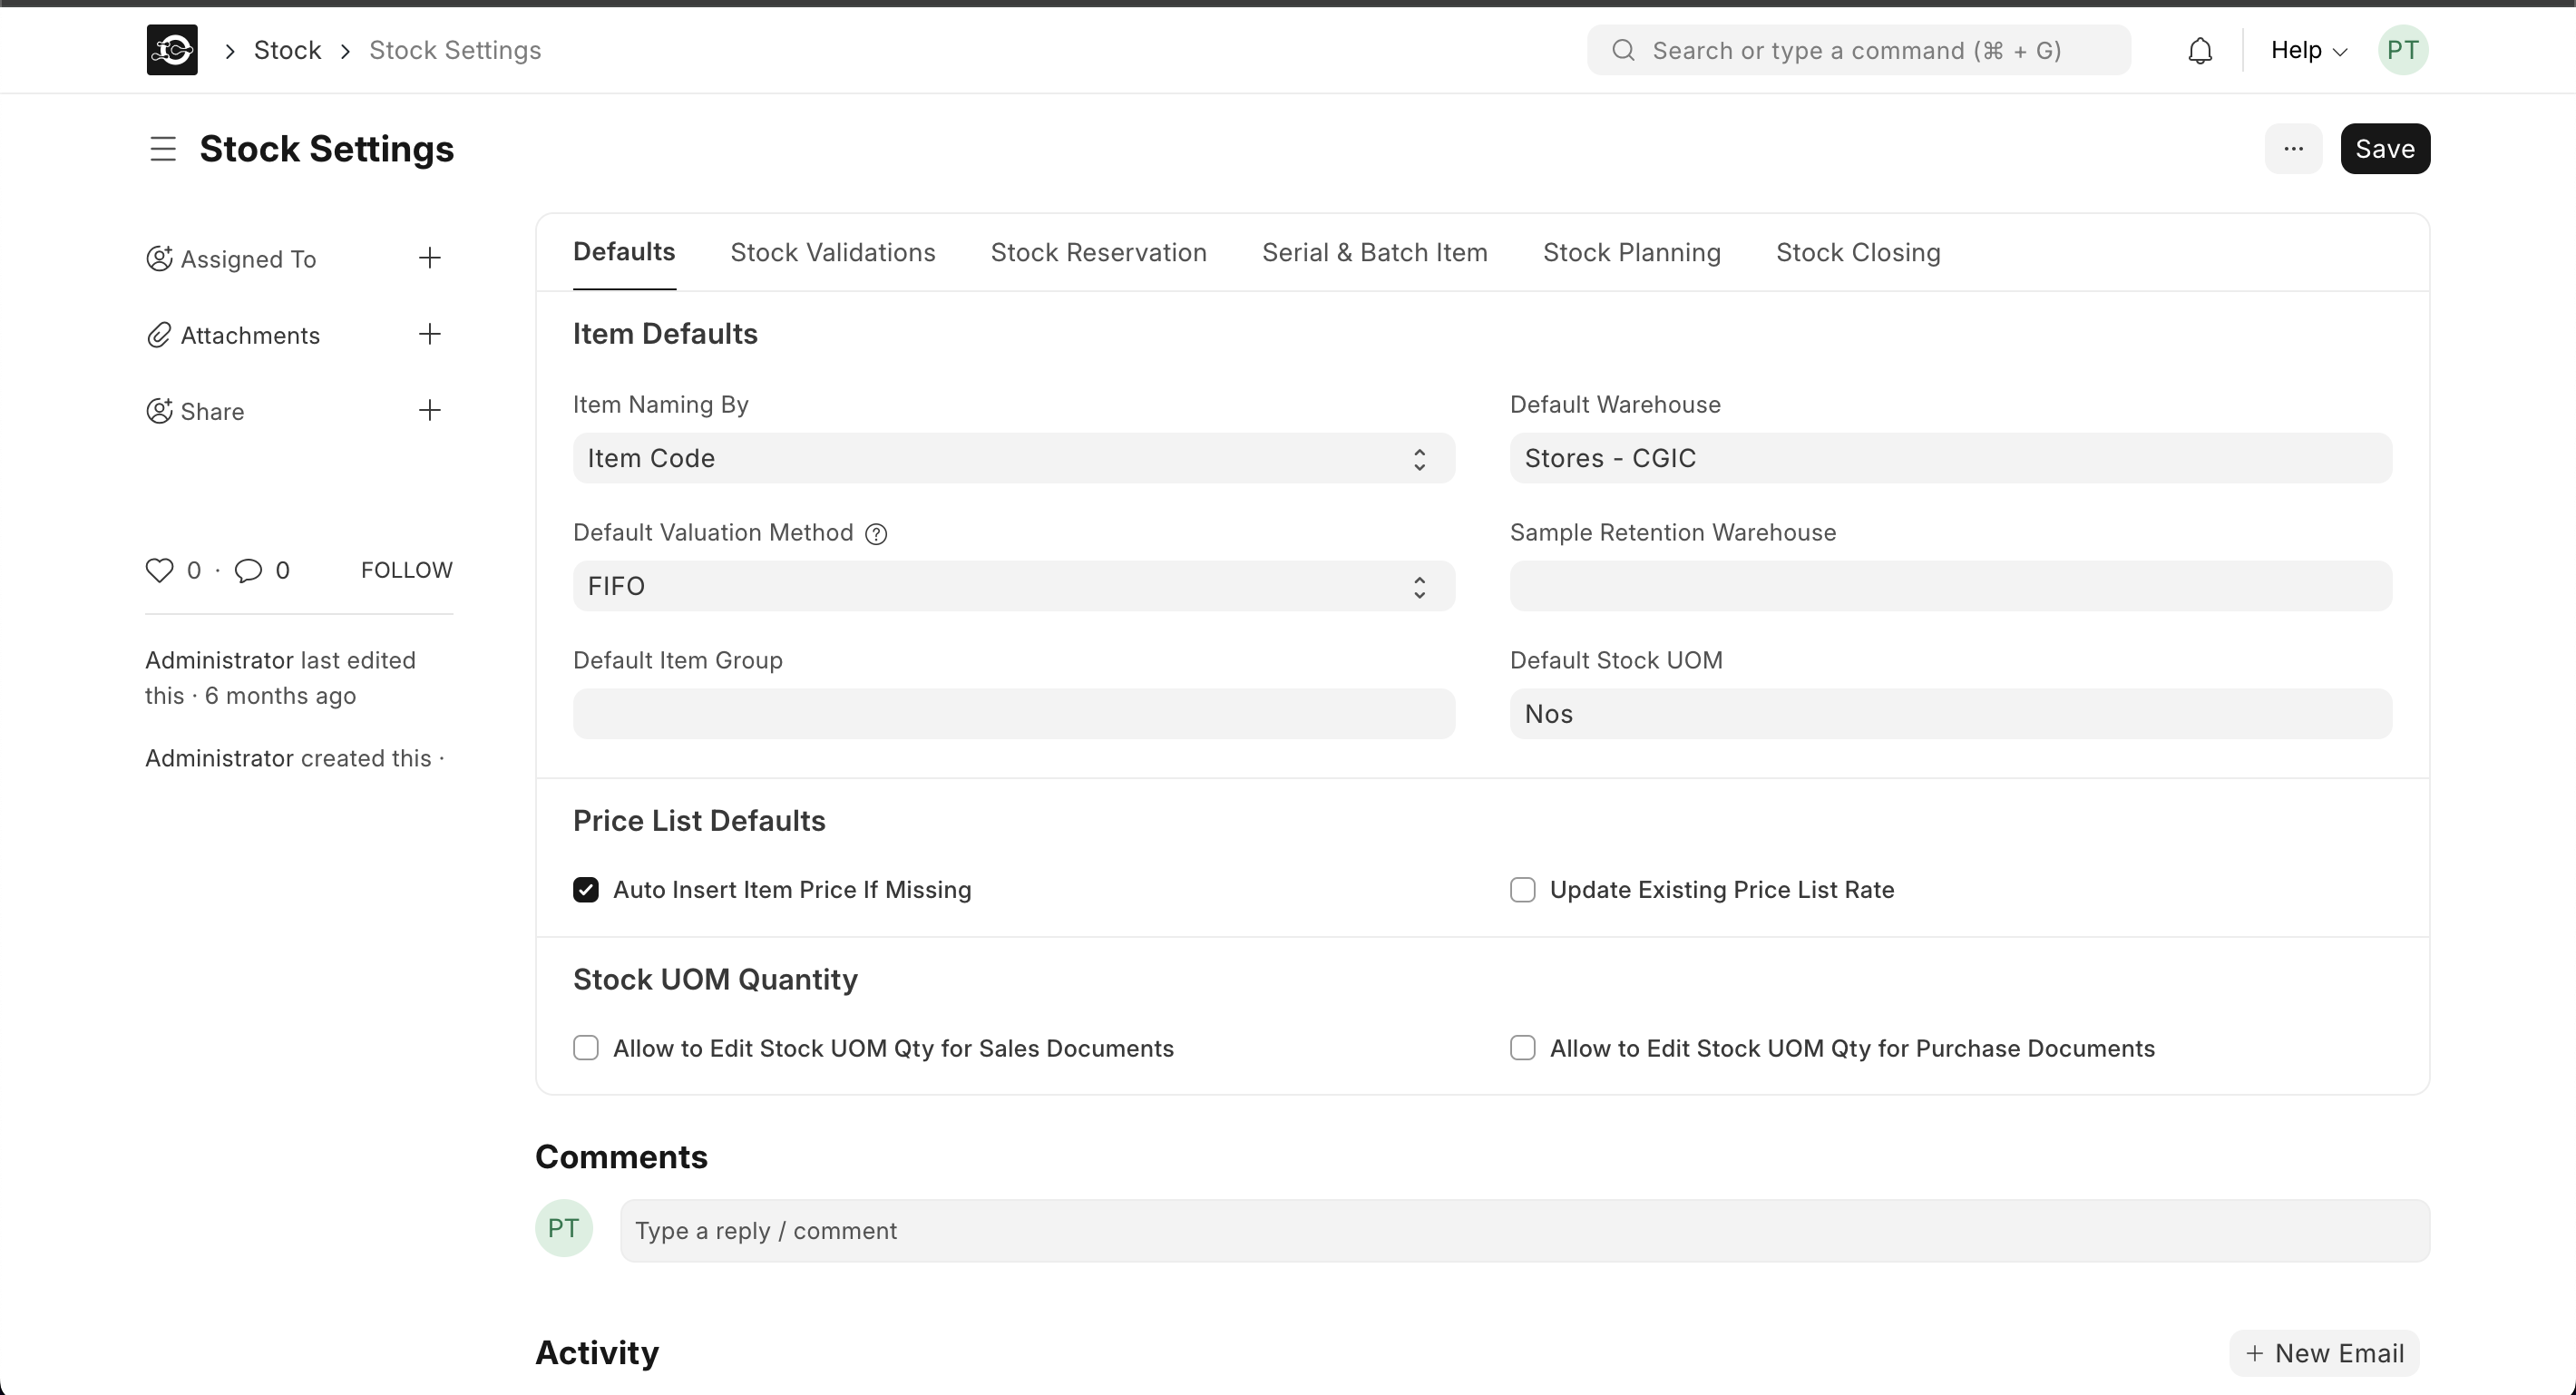Screen dimensions: 2576x1395
Task: Switch to the Stock Validations tab
Action: pyautogui.click(x=832, y=252)
